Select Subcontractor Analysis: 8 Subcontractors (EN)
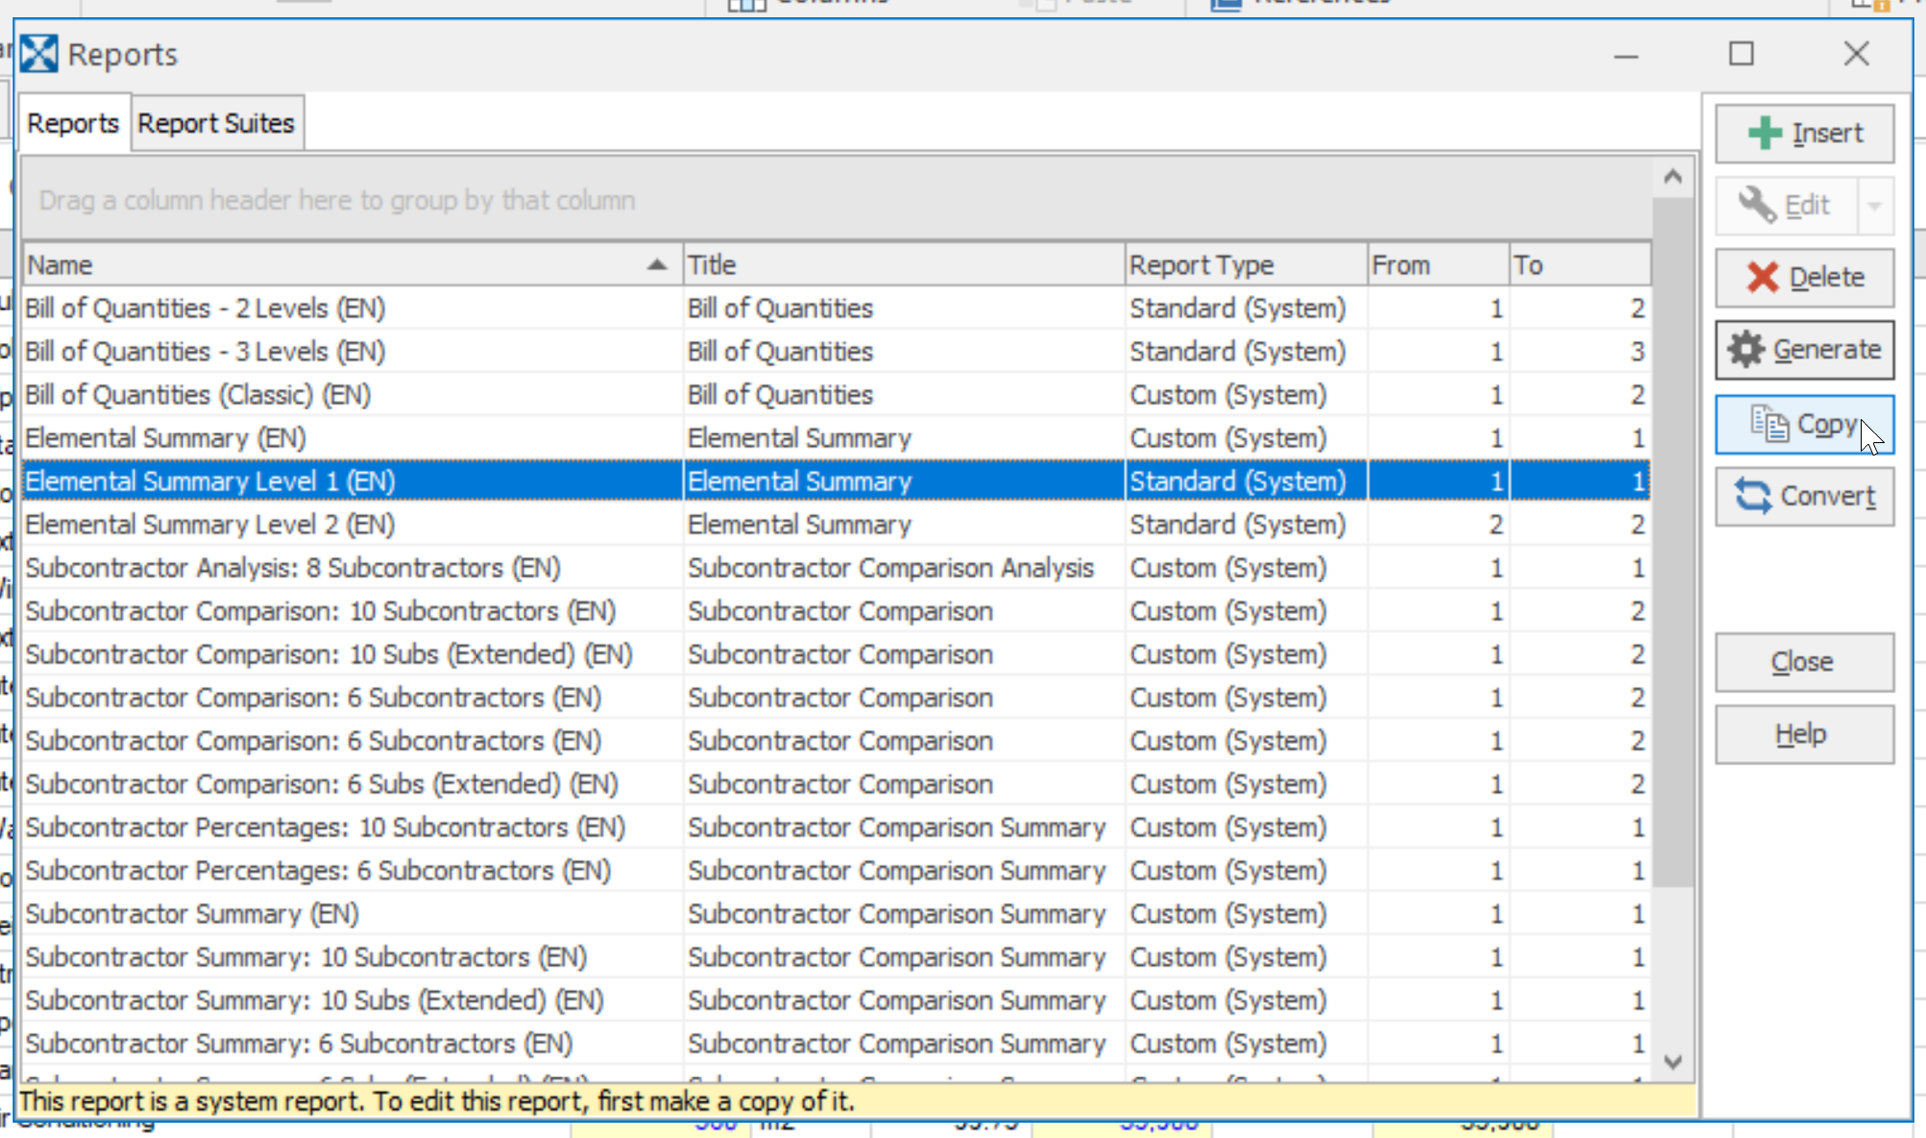The height and width of the screenshot is (1138, 1926). pos(836,568)
